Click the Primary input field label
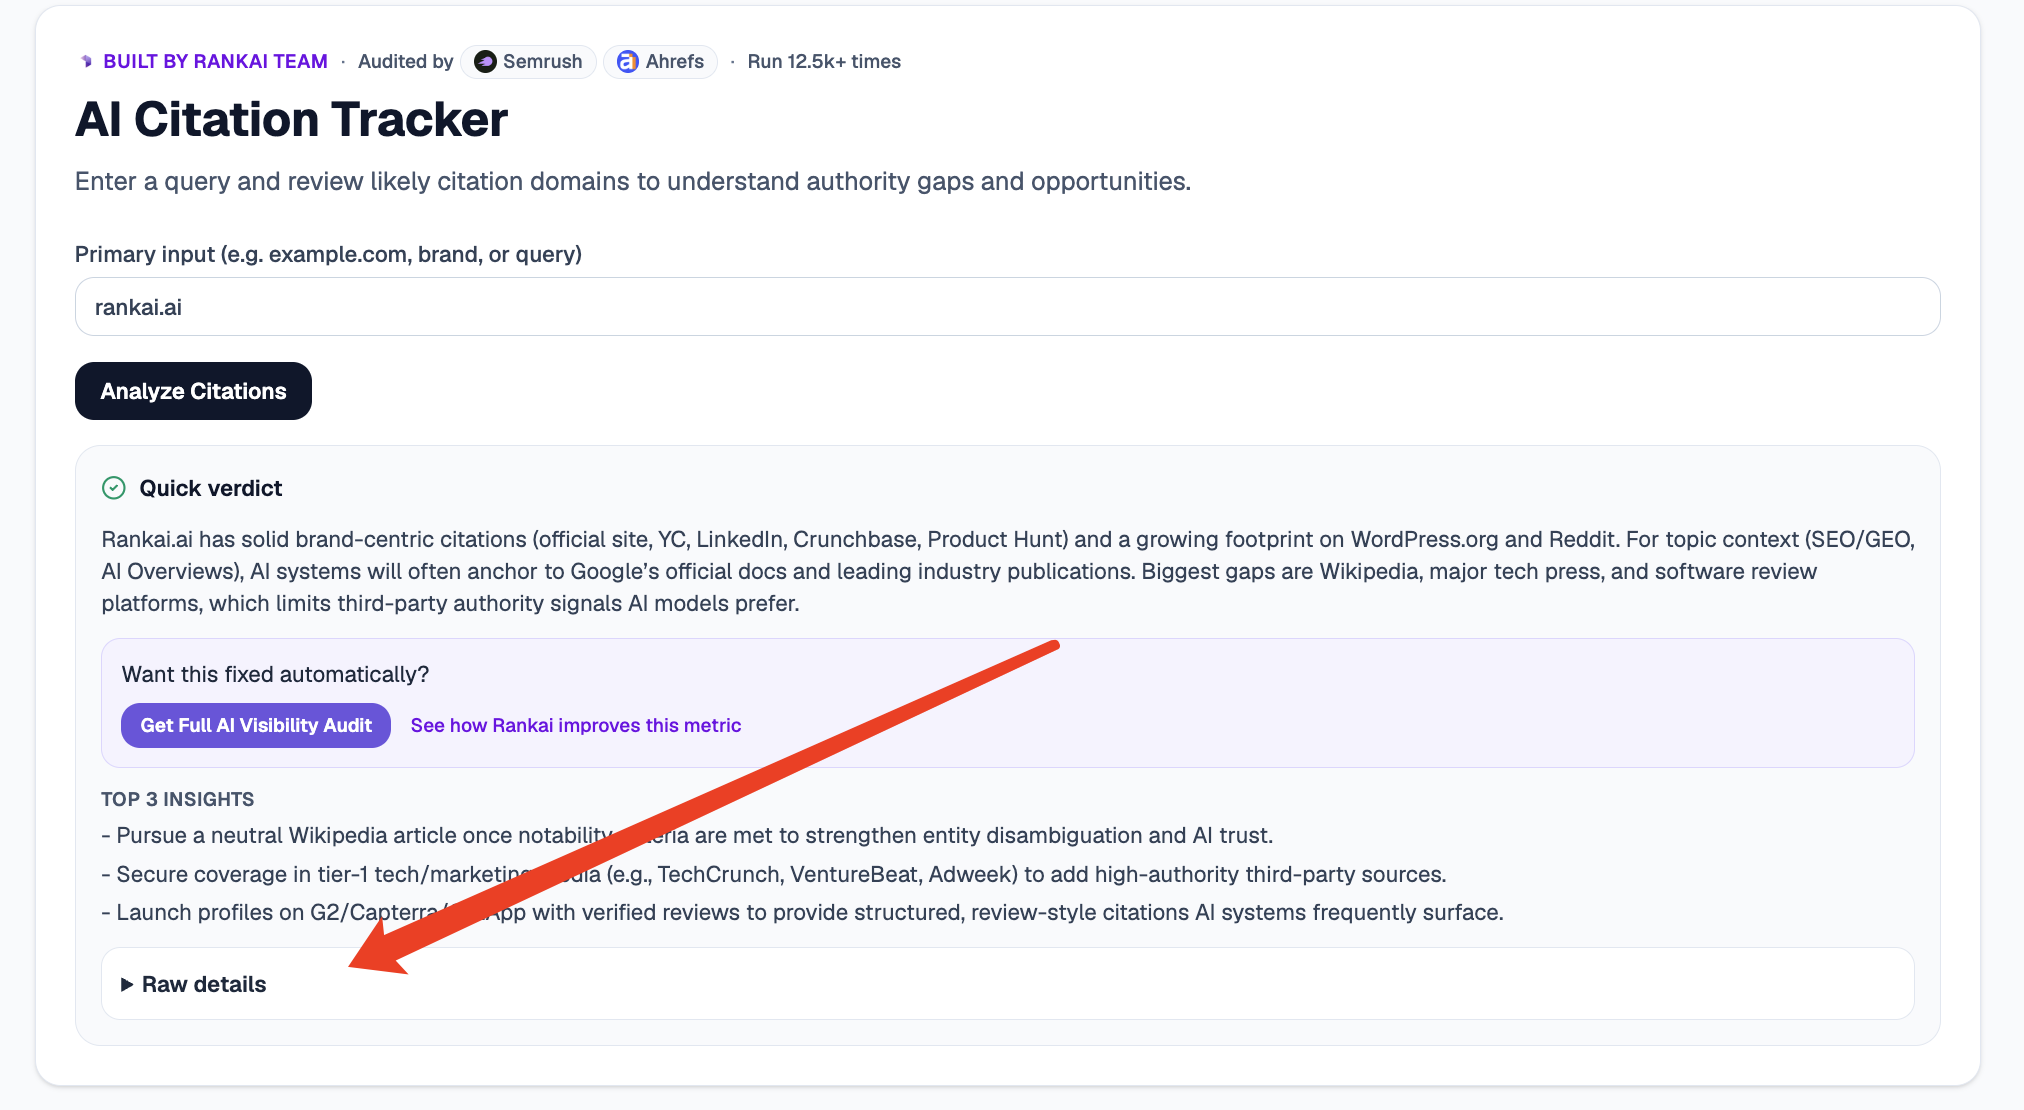 (x=328, y=254)
